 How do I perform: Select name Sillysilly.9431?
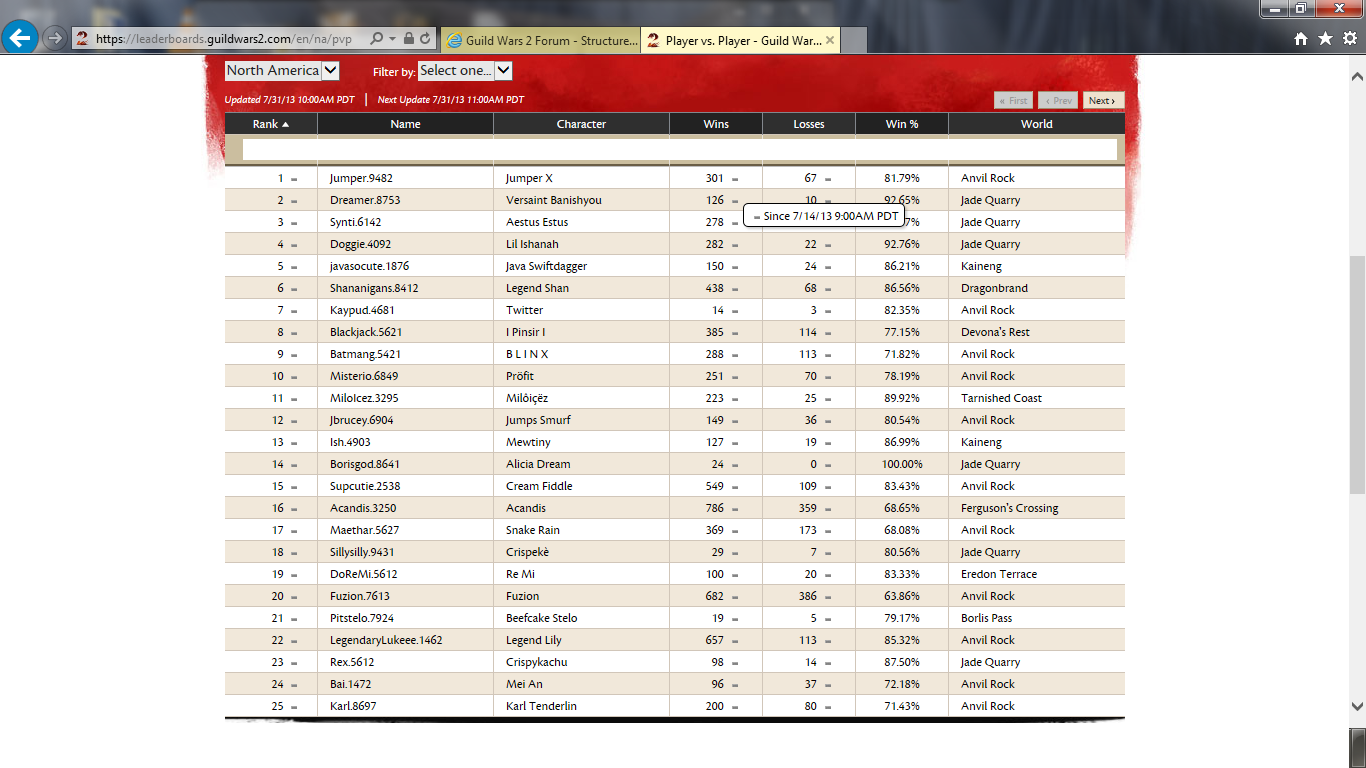pyautogui.click(x=362, y=552)
